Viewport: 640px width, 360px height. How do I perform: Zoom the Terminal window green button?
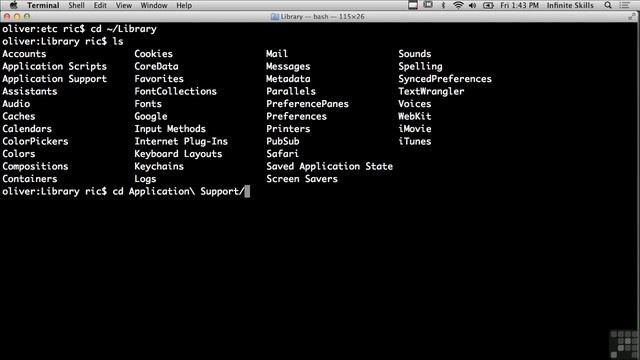[27, 17]
